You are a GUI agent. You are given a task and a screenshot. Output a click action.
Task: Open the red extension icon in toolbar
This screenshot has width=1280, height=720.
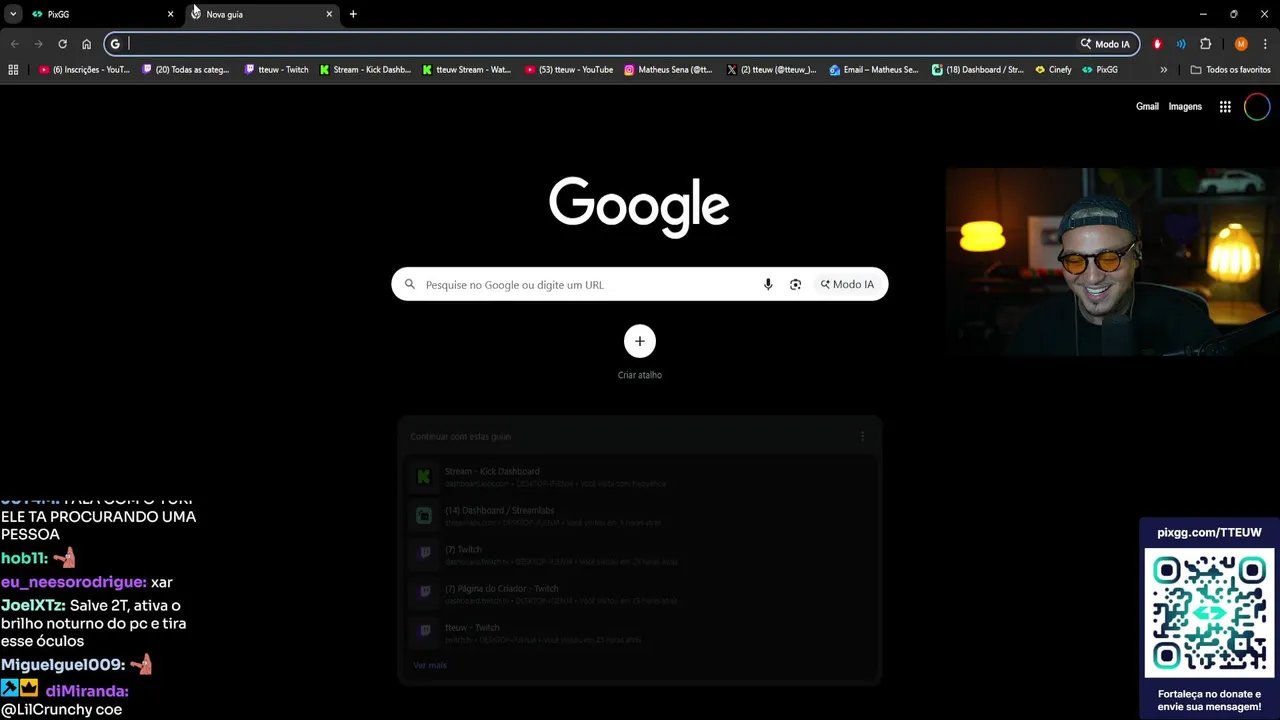(1157, 44)
